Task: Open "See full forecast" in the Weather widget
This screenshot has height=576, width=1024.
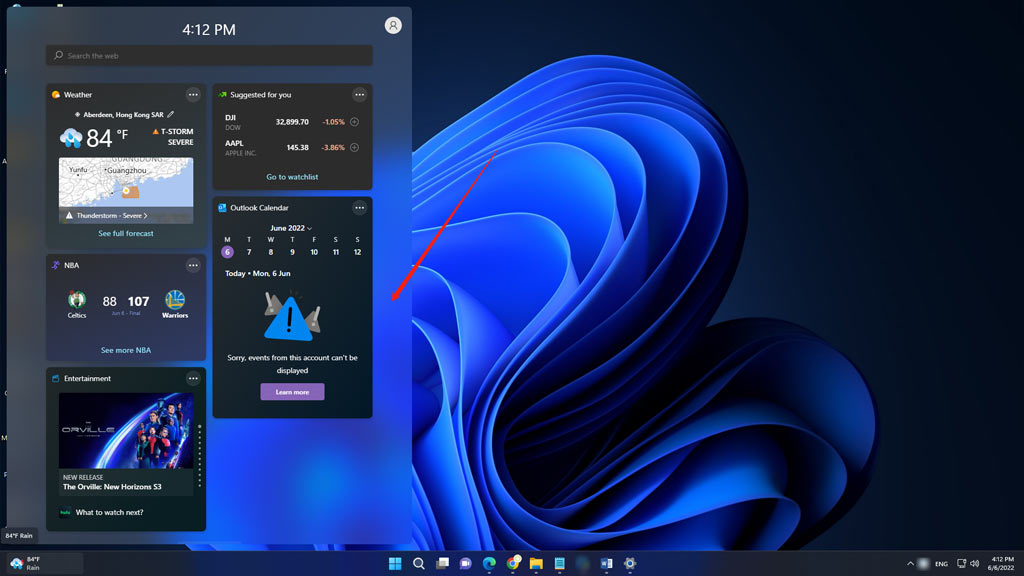Action: coord(125,233)
